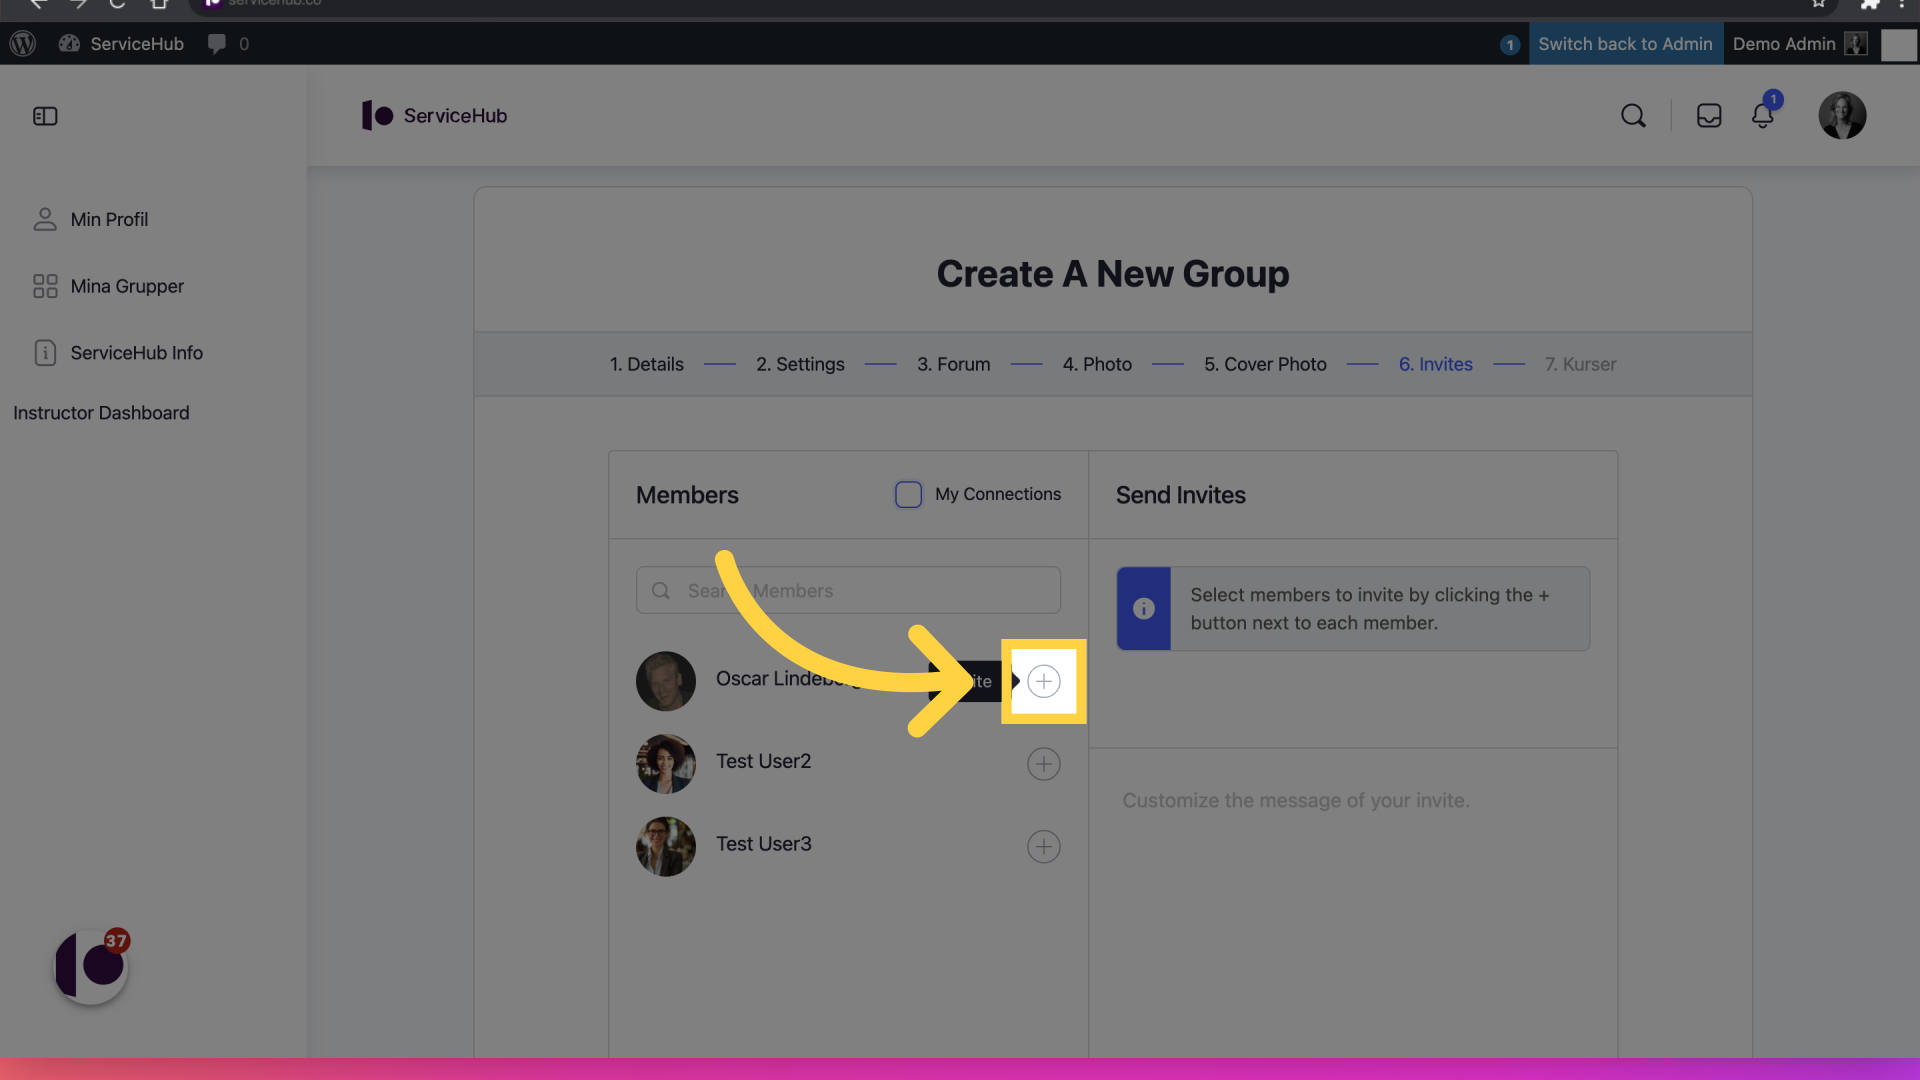This screenshot has height=1080, width=1920.
Task: Select the 2. Settings tab
Action: pos(800,365)
